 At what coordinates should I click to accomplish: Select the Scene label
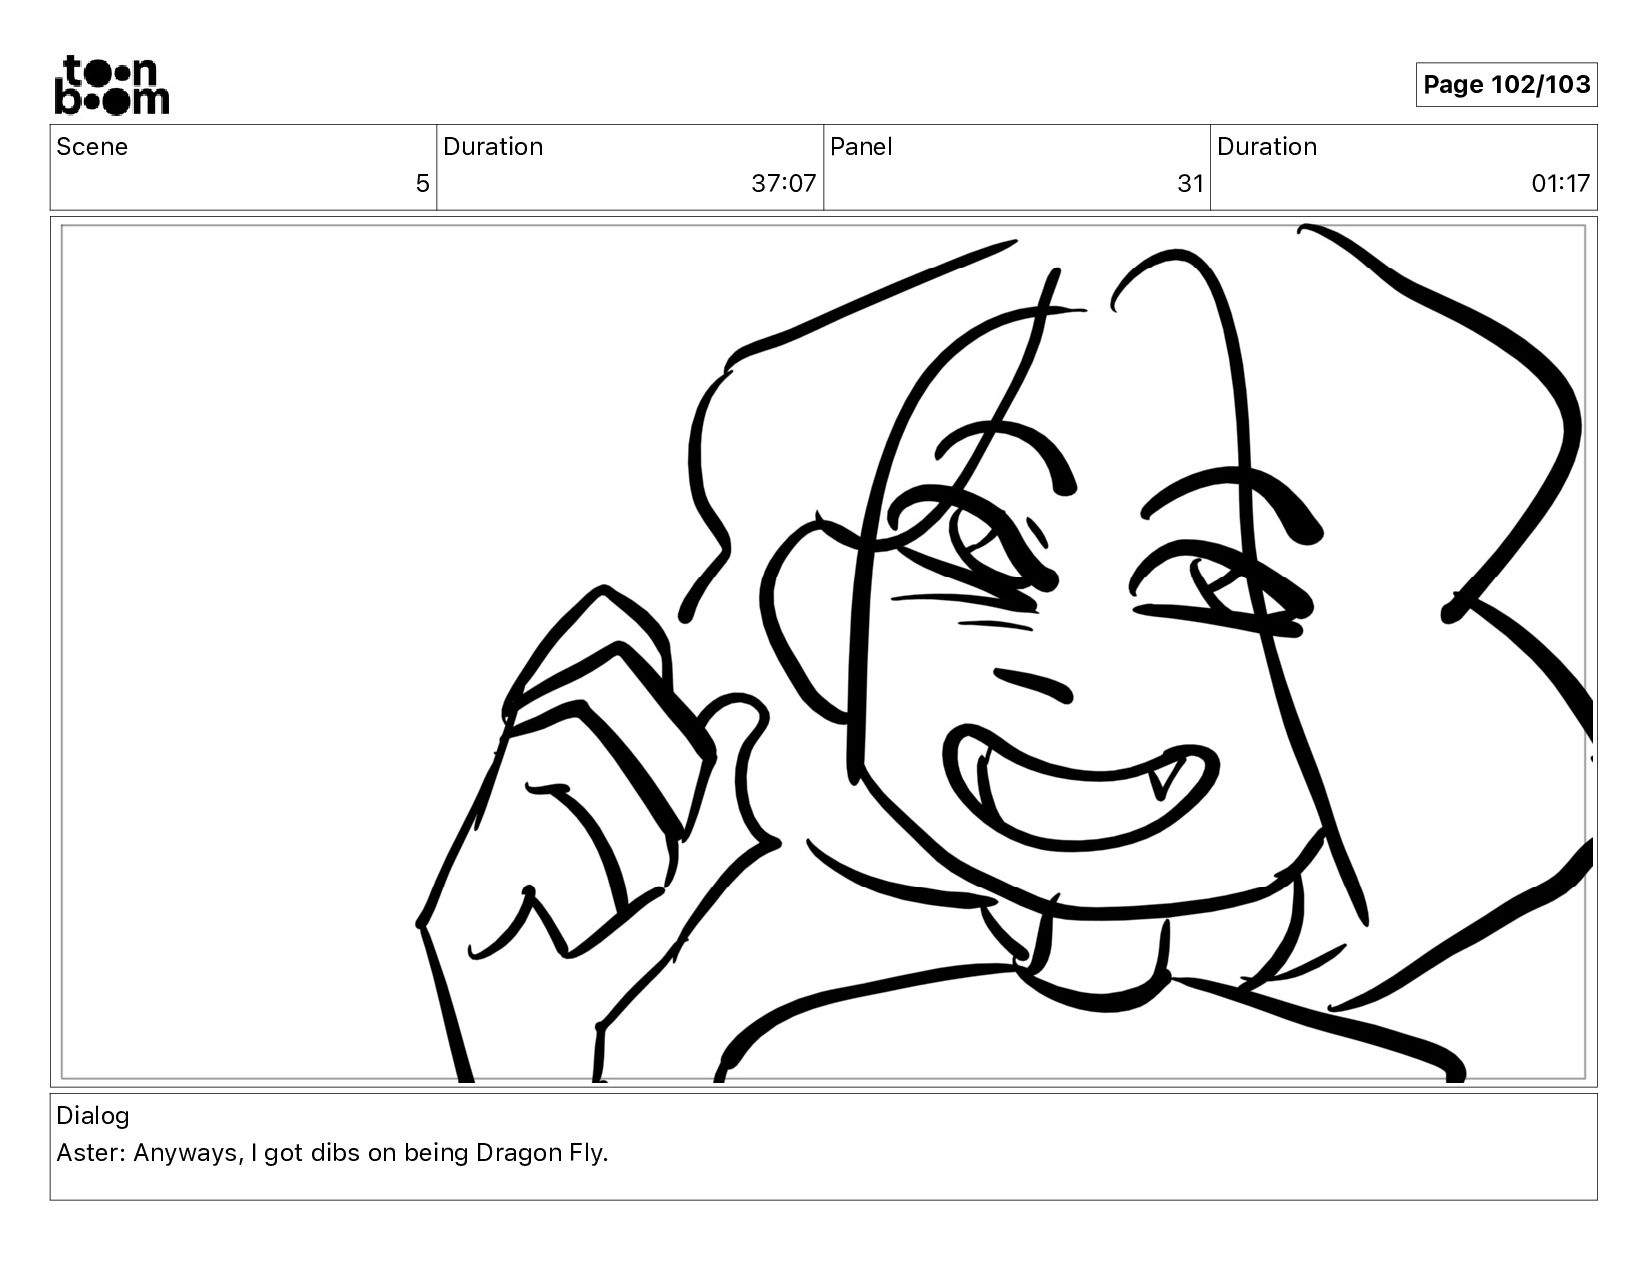92,147
